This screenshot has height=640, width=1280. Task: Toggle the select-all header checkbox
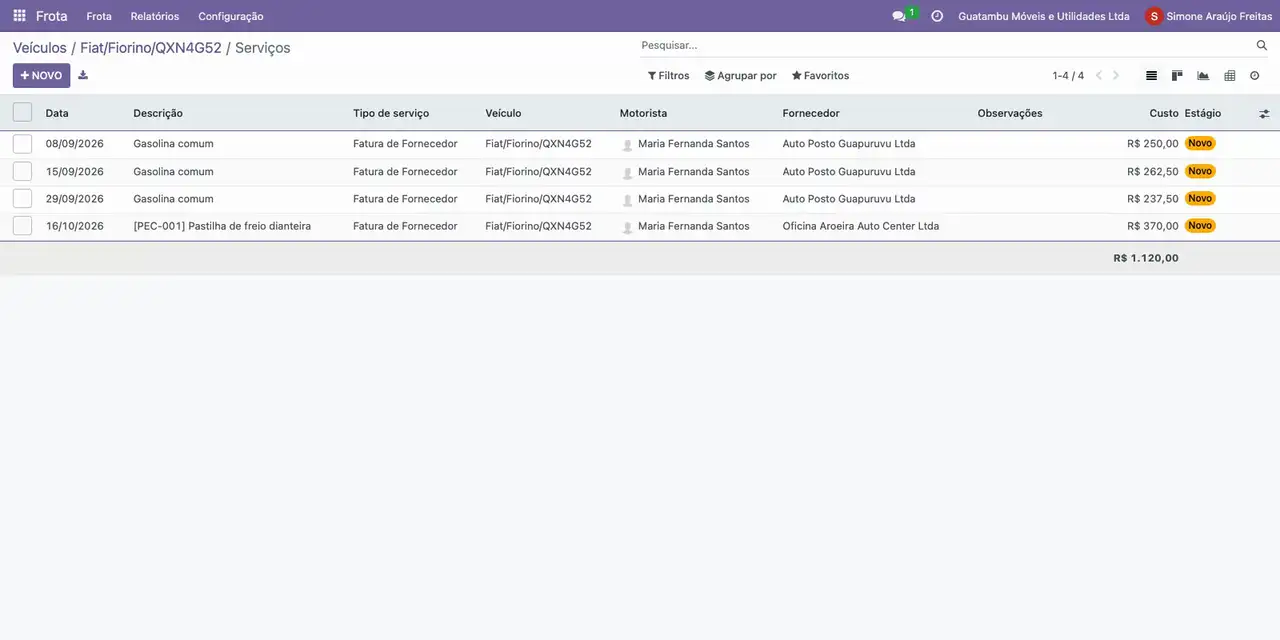(22, 112)
